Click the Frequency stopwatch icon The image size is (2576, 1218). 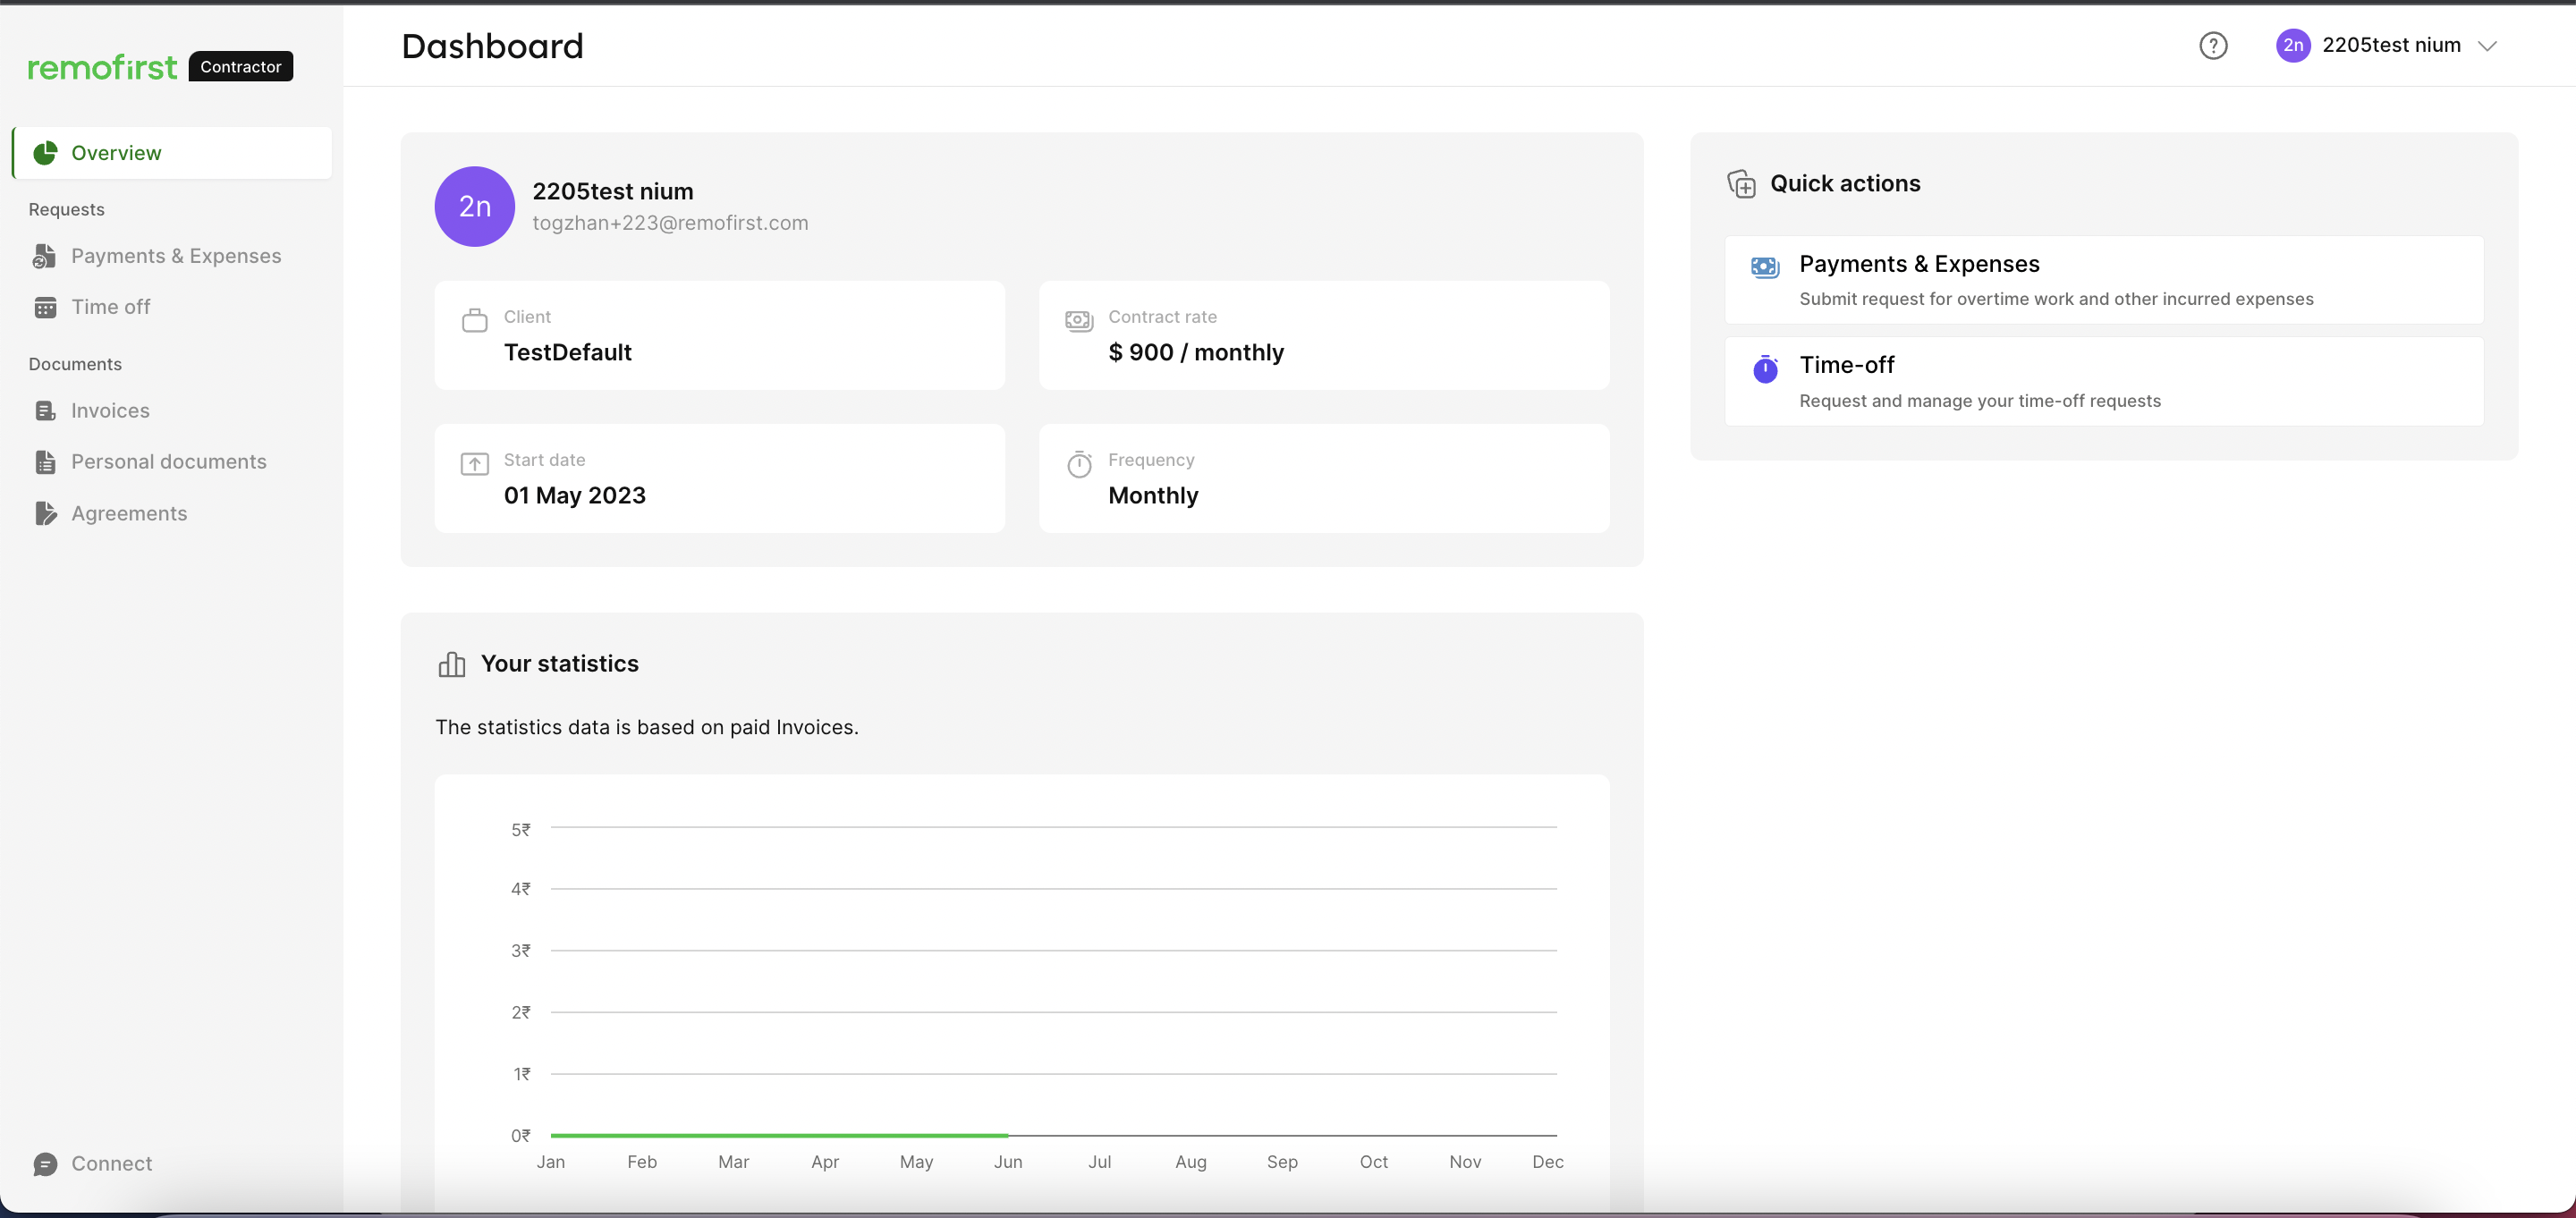(1079, 464)
